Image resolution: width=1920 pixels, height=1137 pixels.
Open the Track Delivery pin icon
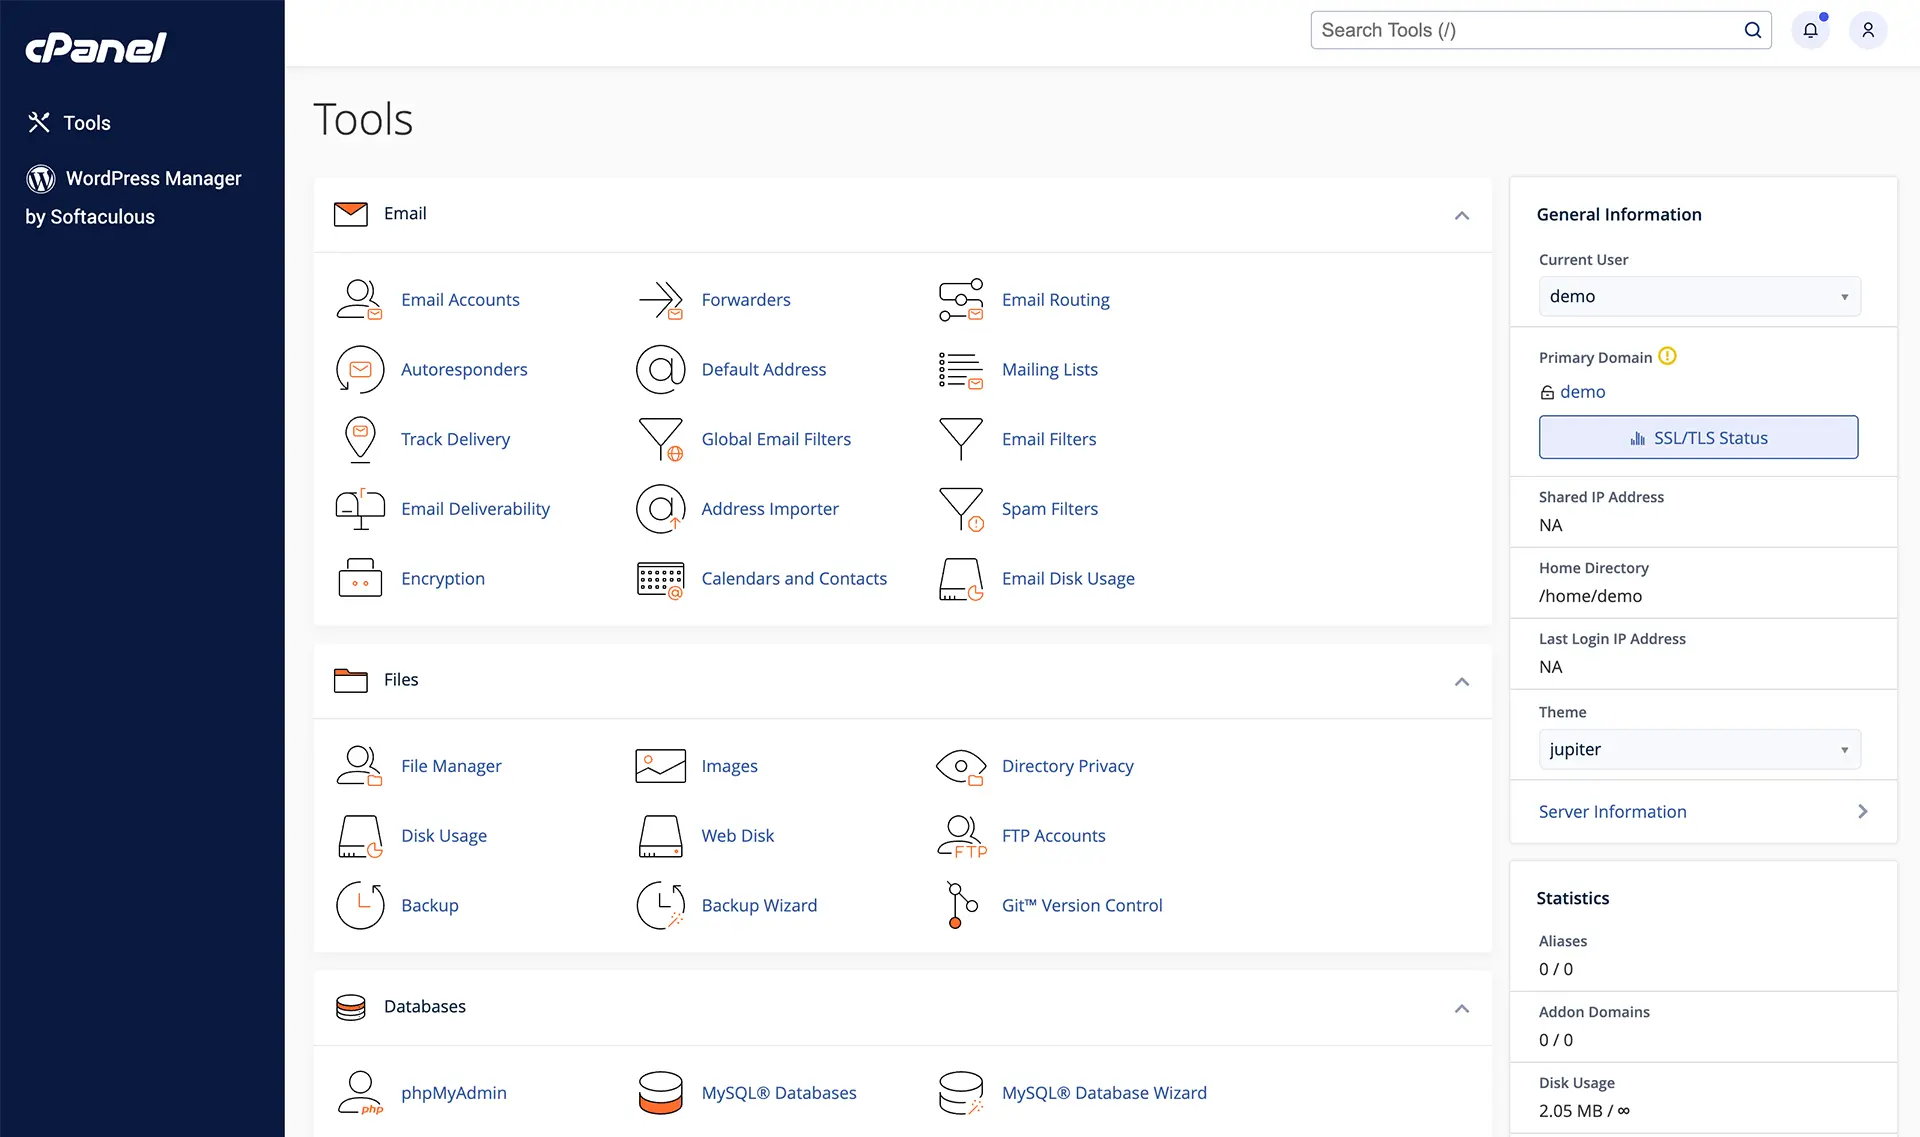point(360,439)
